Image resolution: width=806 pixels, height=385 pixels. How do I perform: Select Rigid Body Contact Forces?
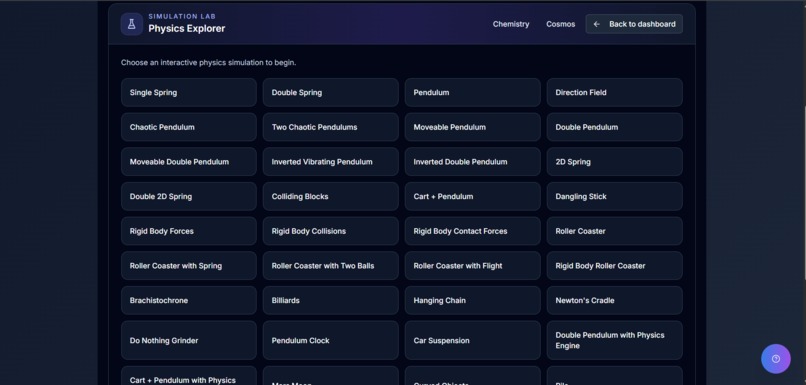[472, 231]
